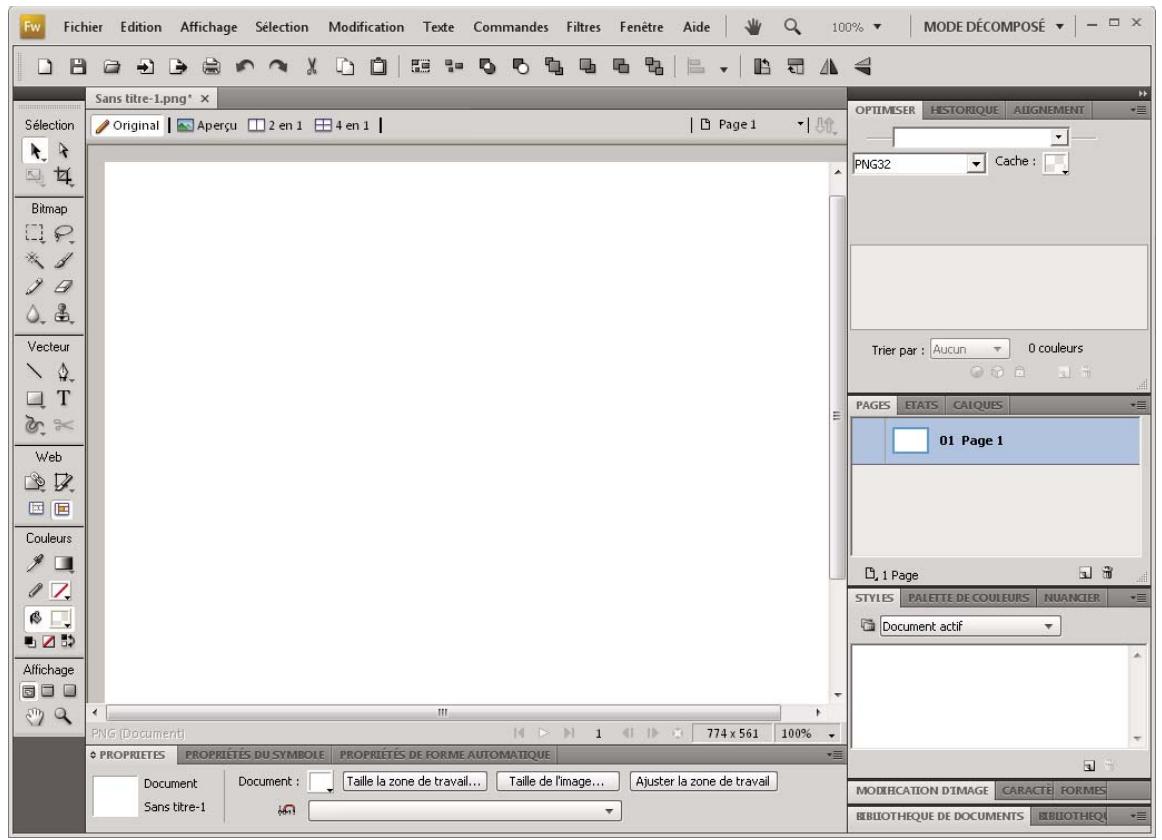
Task: Select the Blur tool
Action: pyautogui.click(x=35, y=314)
